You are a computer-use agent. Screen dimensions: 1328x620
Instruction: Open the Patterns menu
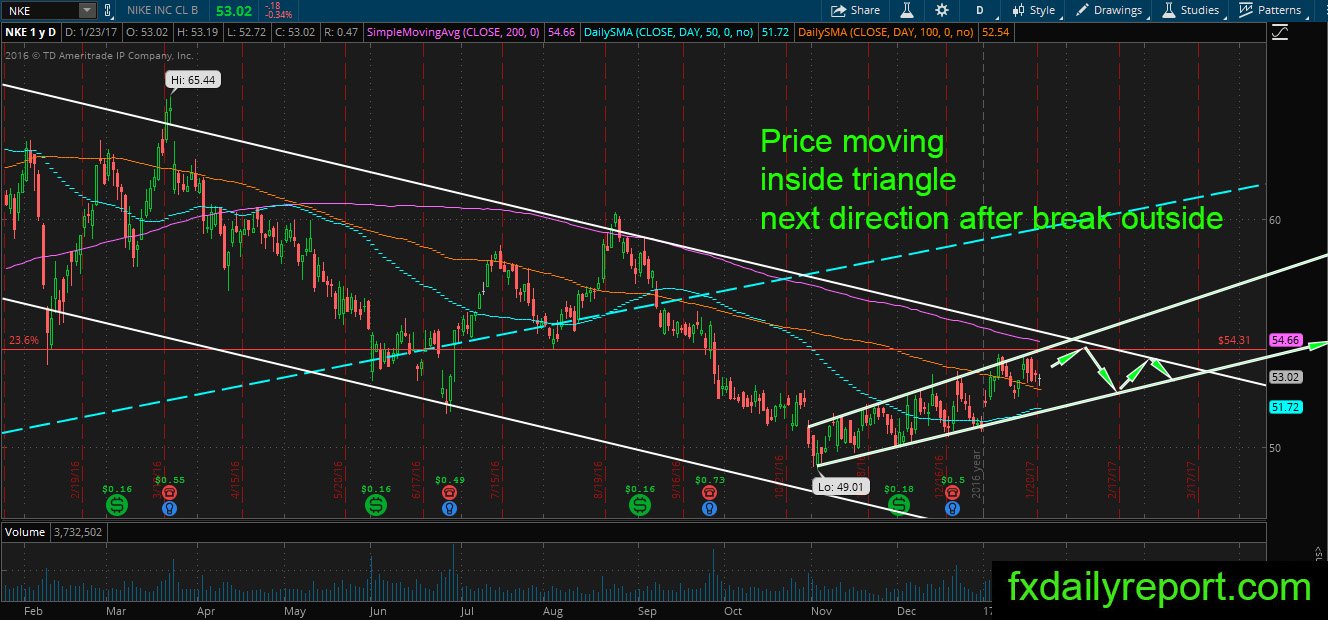[1269, 10]
